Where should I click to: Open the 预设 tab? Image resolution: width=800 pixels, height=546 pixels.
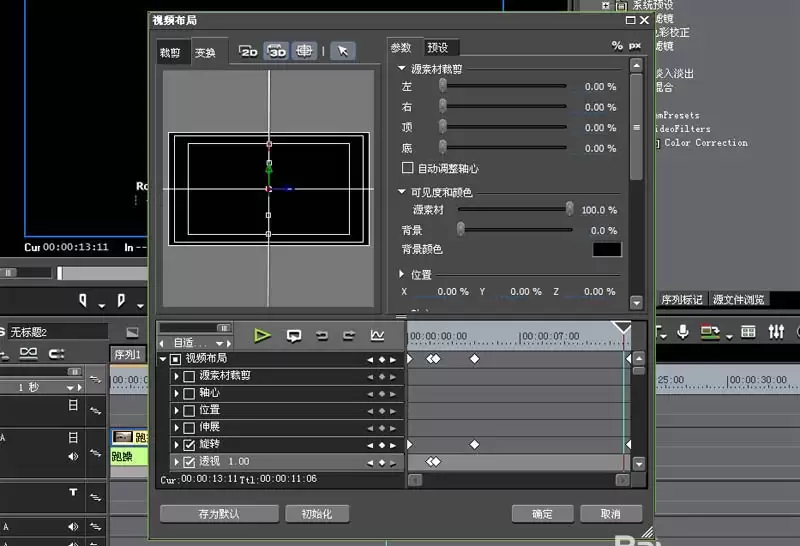(x=438, y=48)
